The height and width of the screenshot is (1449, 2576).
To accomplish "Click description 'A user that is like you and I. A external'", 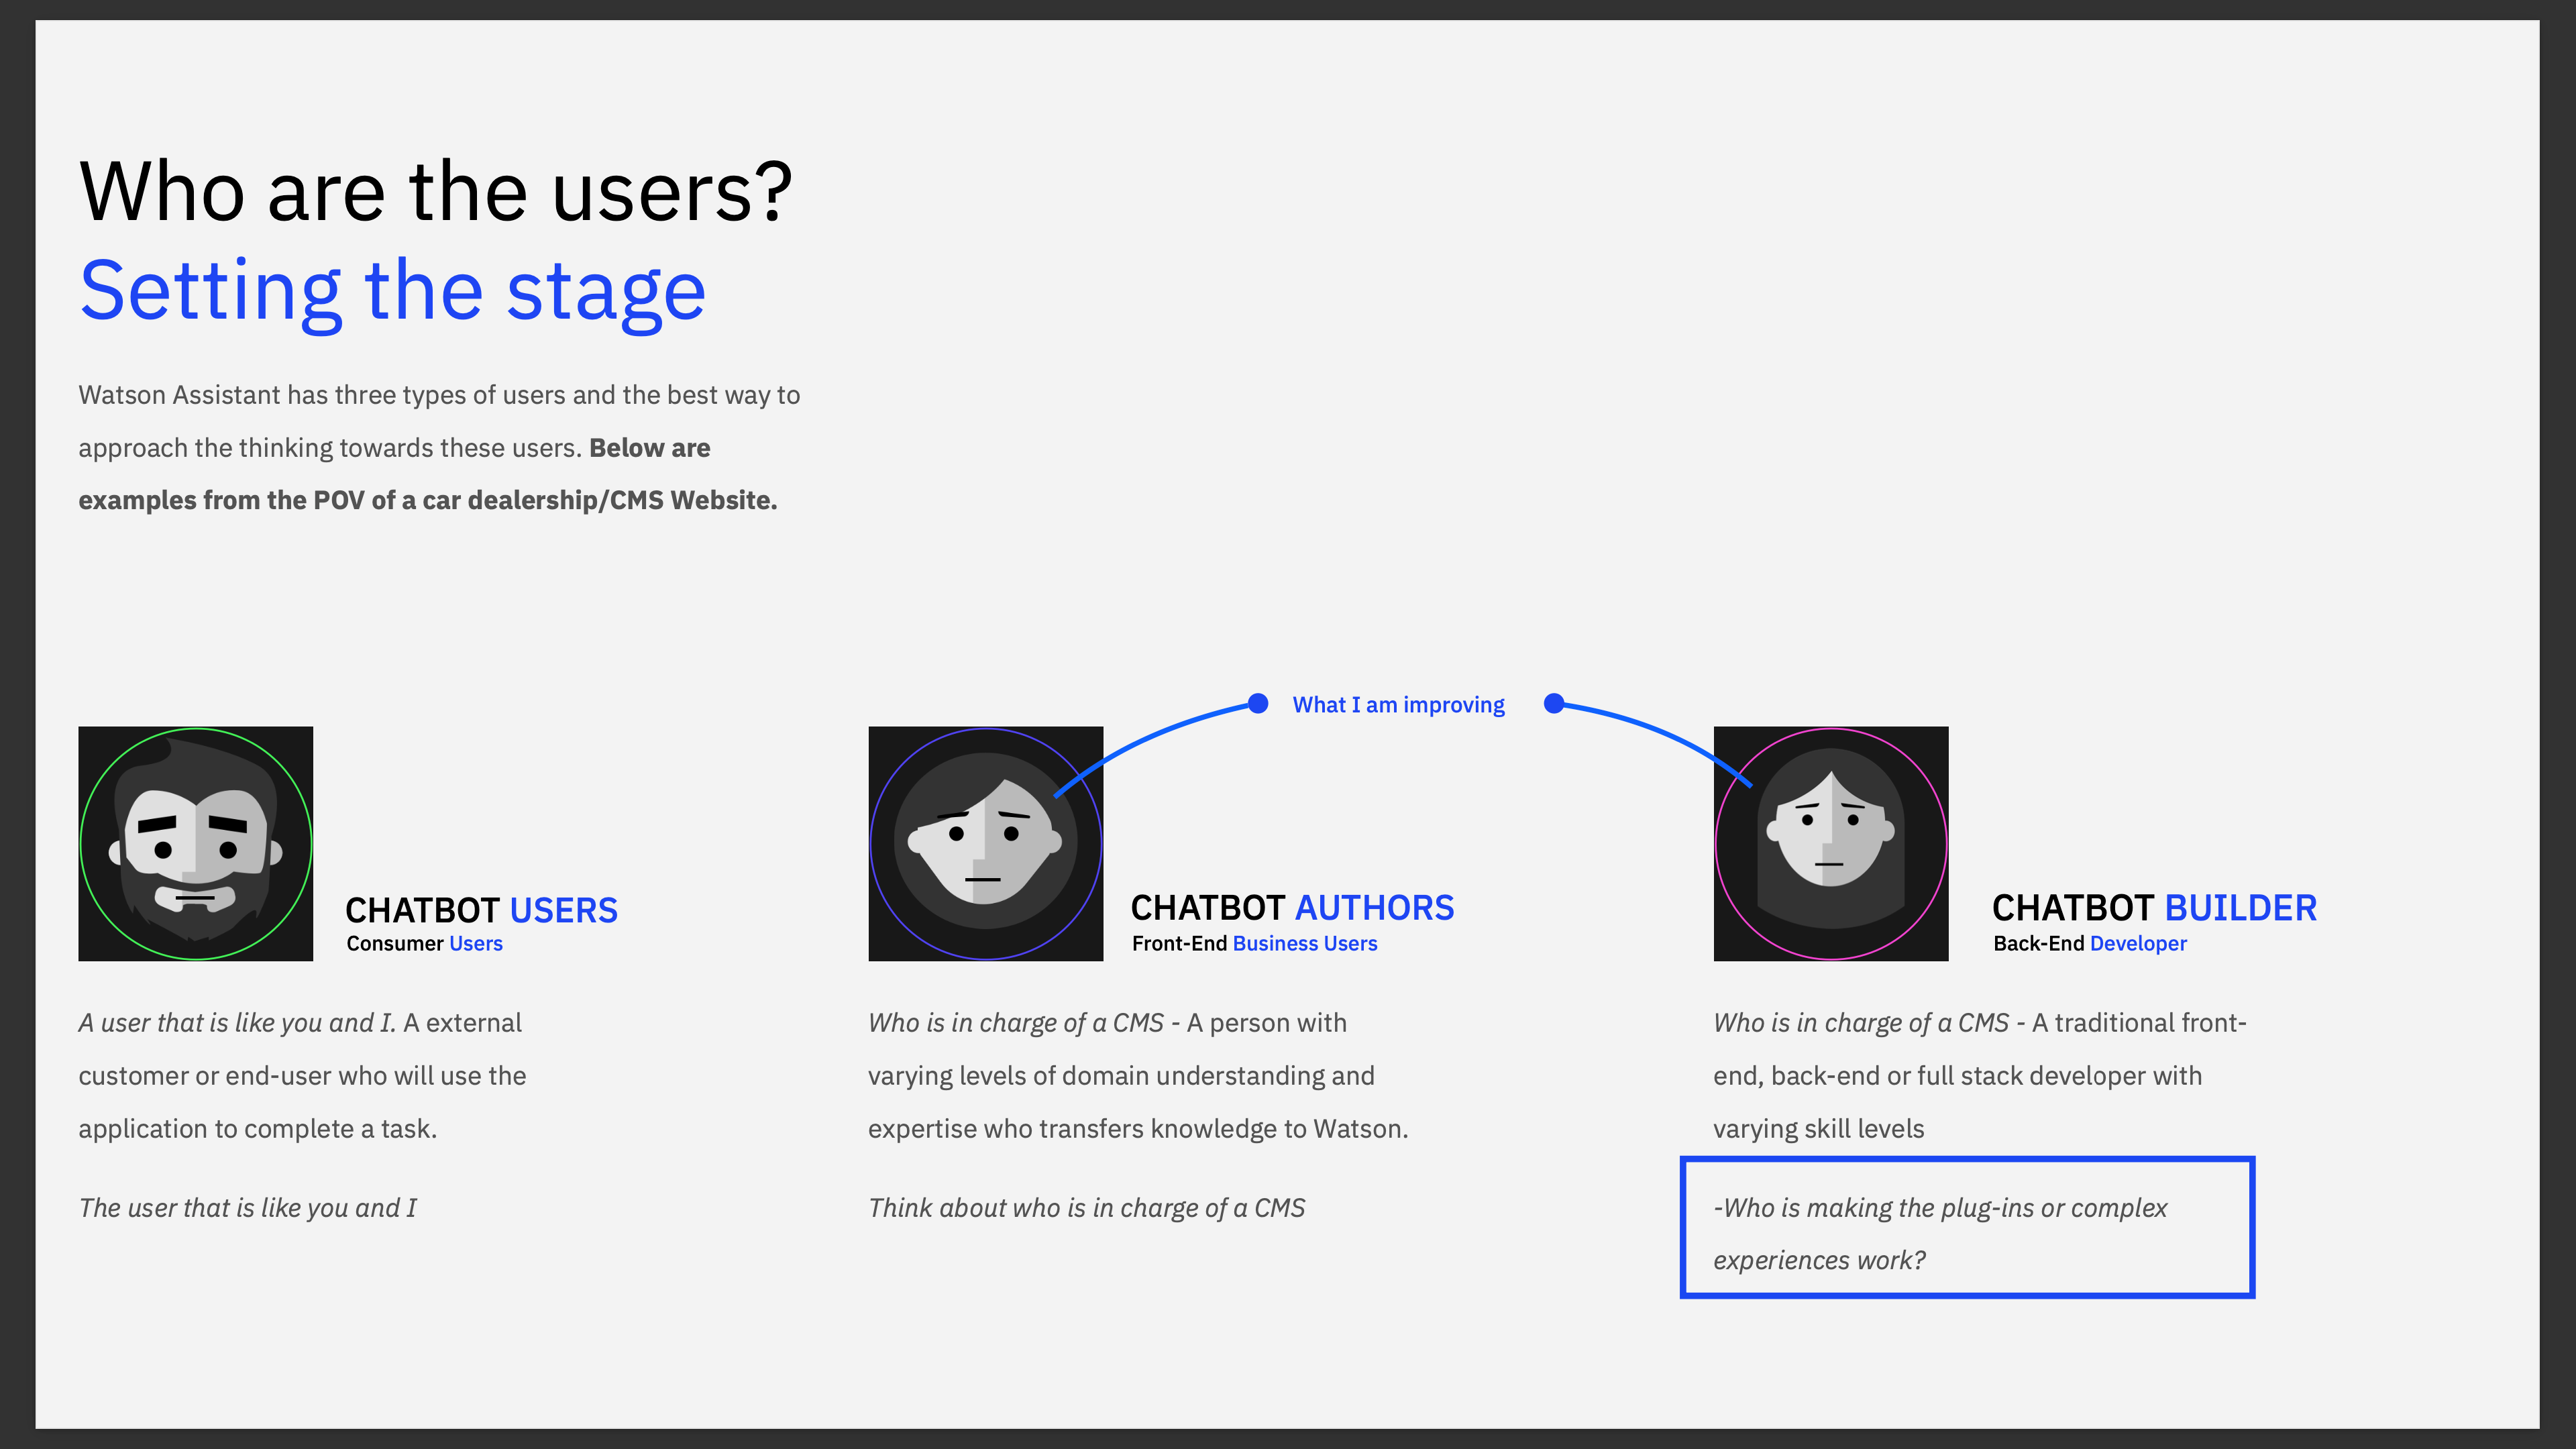I will 300,1023.
